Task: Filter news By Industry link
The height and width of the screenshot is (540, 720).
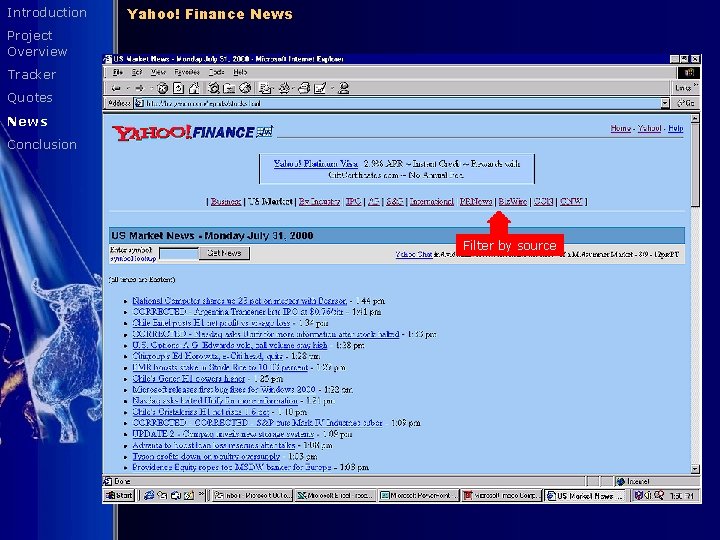Action: click(x=319, y=201)
